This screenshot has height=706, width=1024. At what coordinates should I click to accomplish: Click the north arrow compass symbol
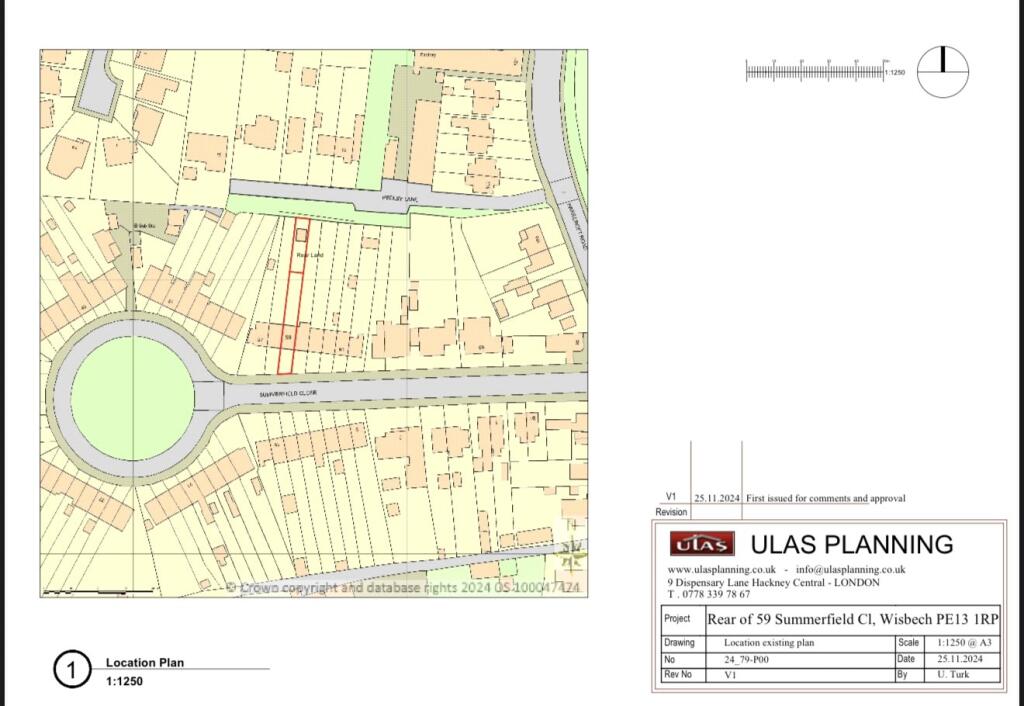pyautogui.click(x=942, y=73)
